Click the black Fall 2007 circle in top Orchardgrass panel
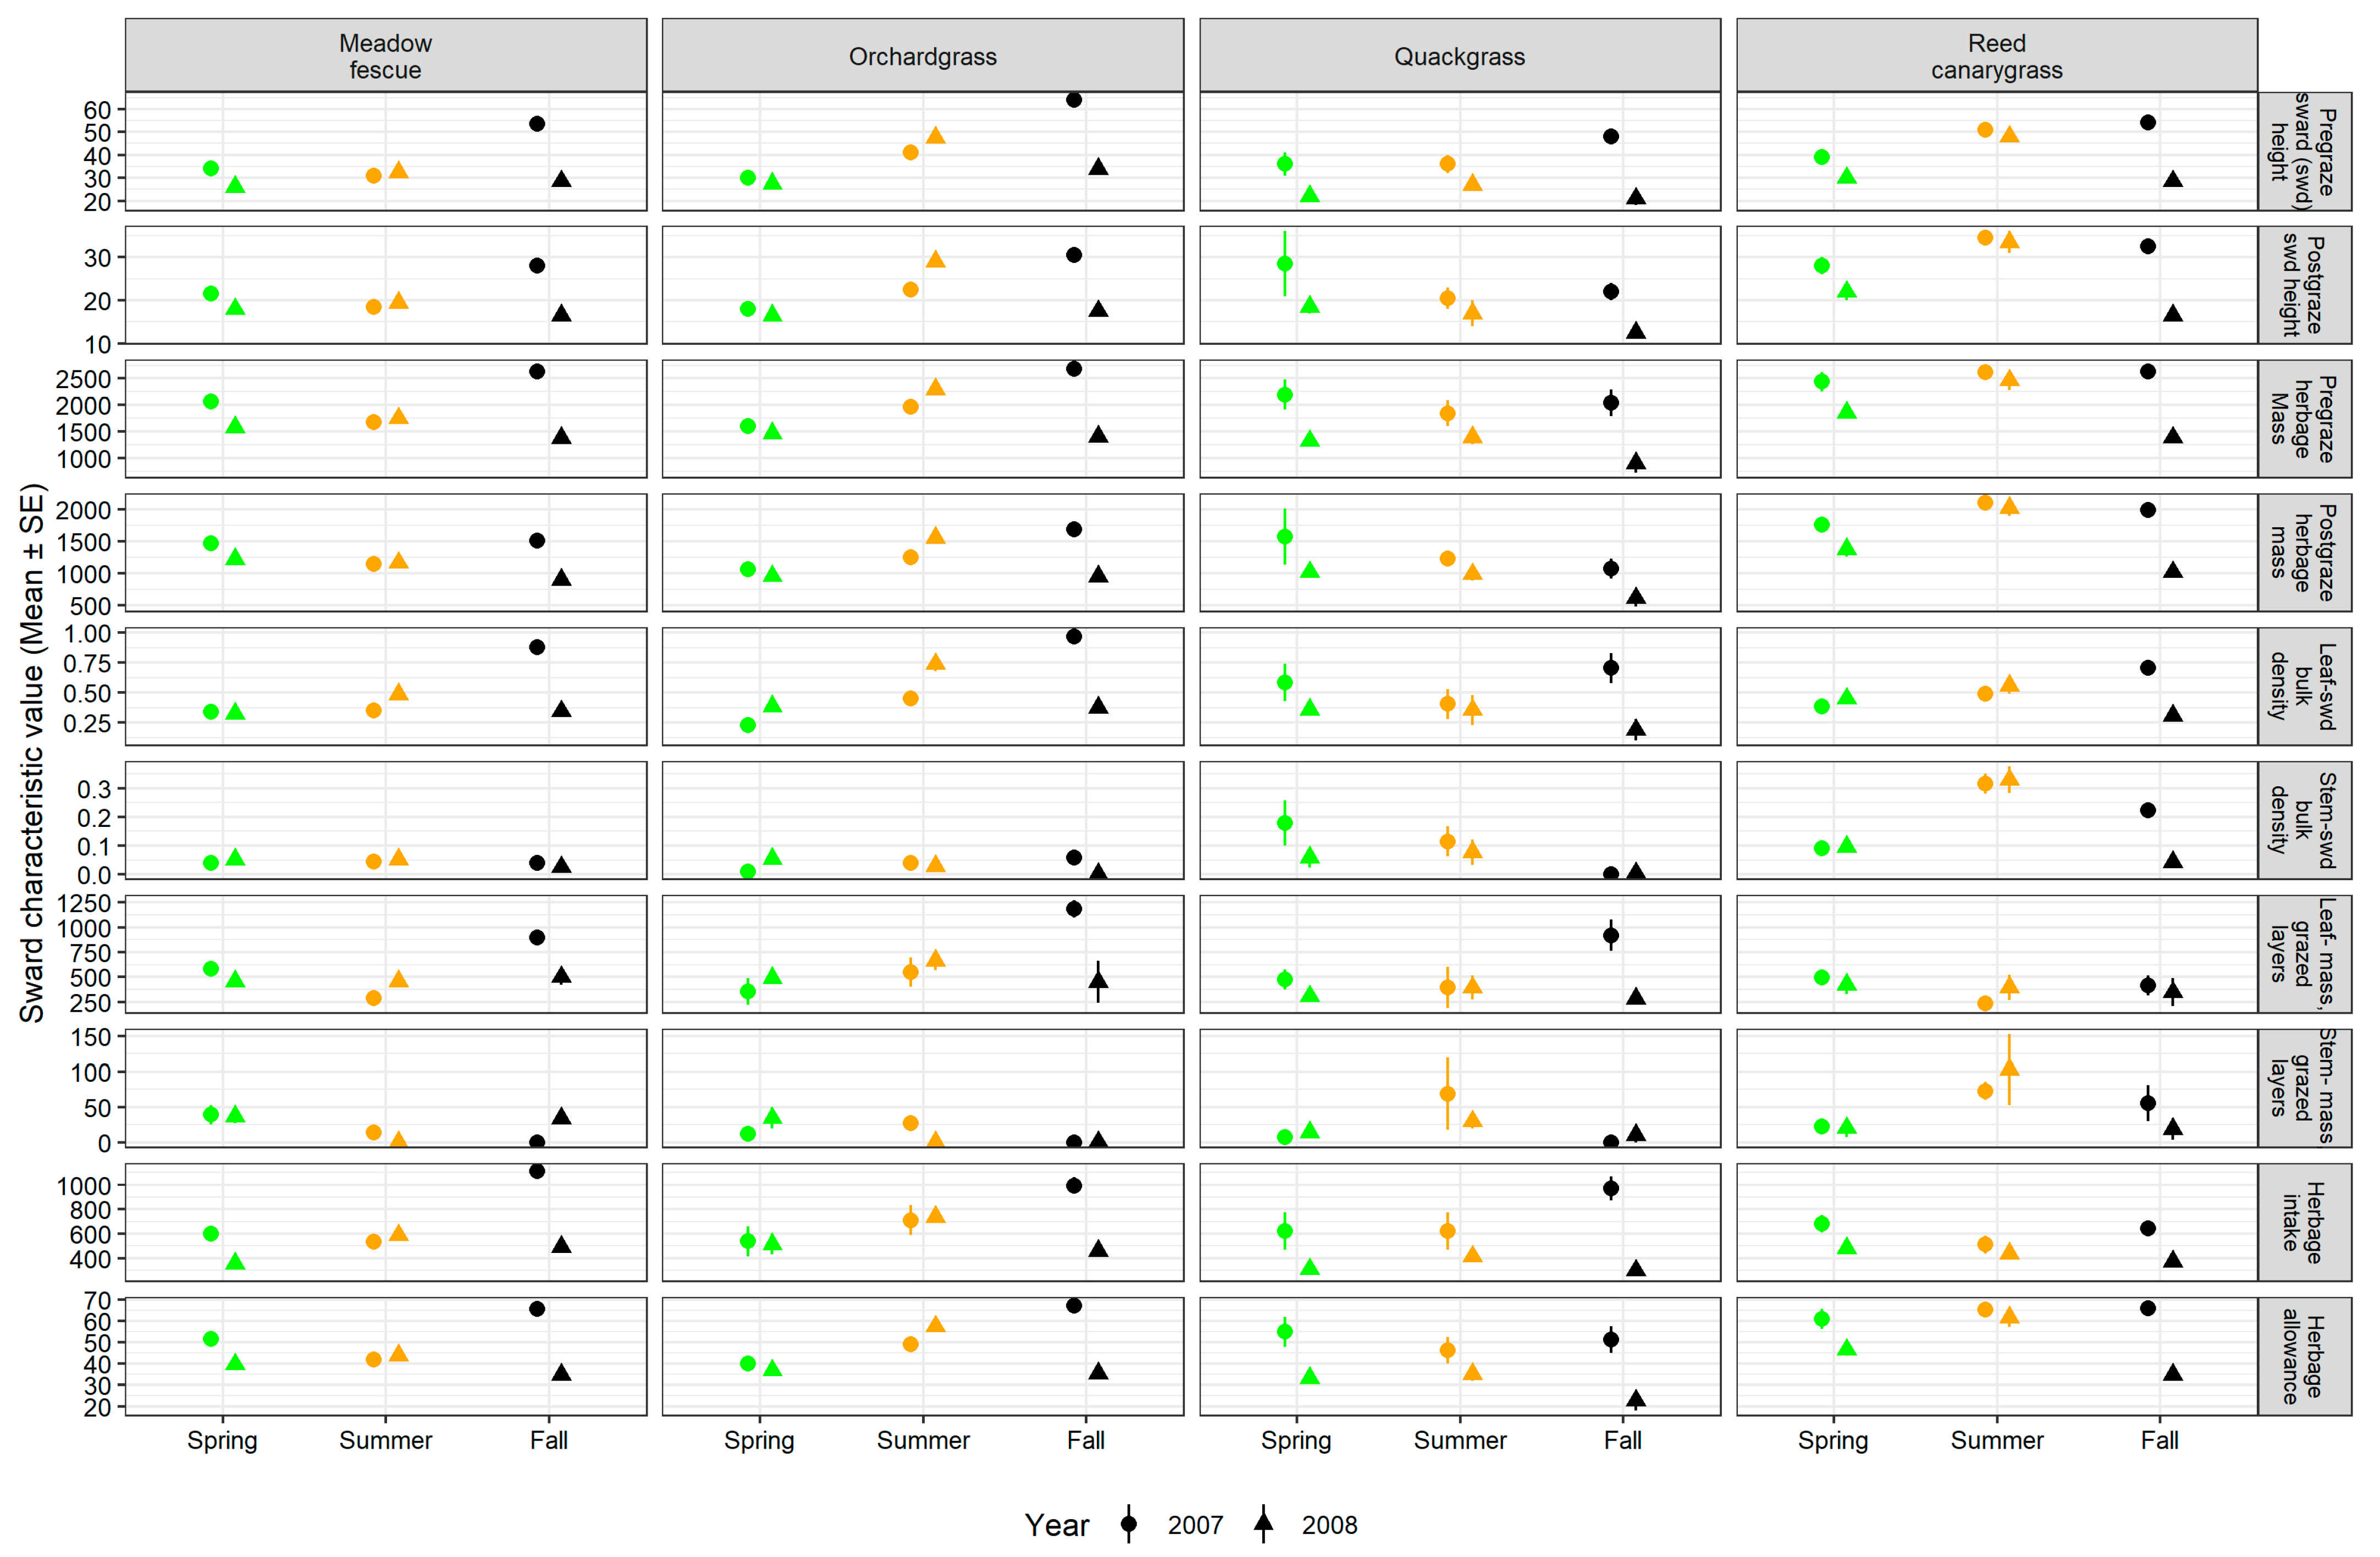2380x1557 pixels. pos(1073,100)
